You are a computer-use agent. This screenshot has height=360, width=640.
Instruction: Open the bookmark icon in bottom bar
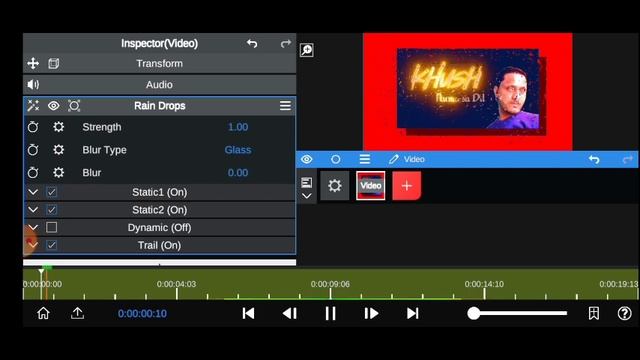coord(593,313)
